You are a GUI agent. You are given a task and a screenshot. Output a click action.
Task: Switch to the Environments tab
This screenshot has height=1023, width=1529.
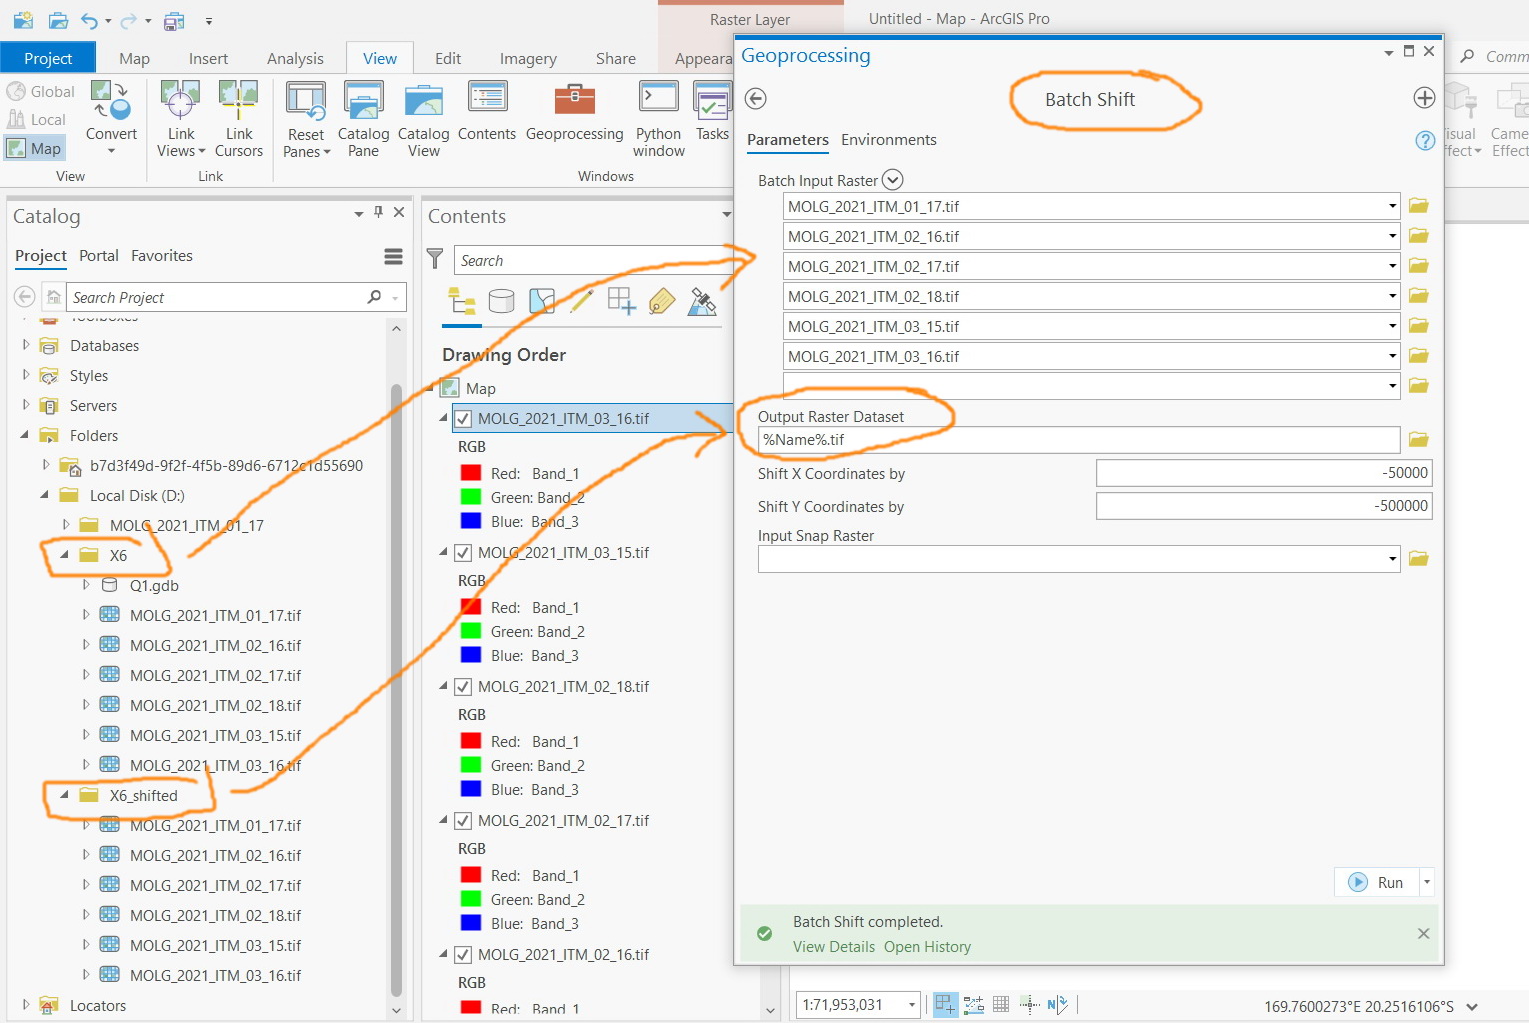[889, 140]
